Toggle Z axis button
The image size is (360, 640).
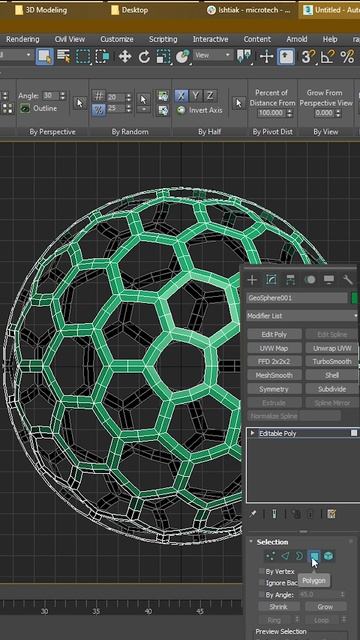(x=210, y=96)
